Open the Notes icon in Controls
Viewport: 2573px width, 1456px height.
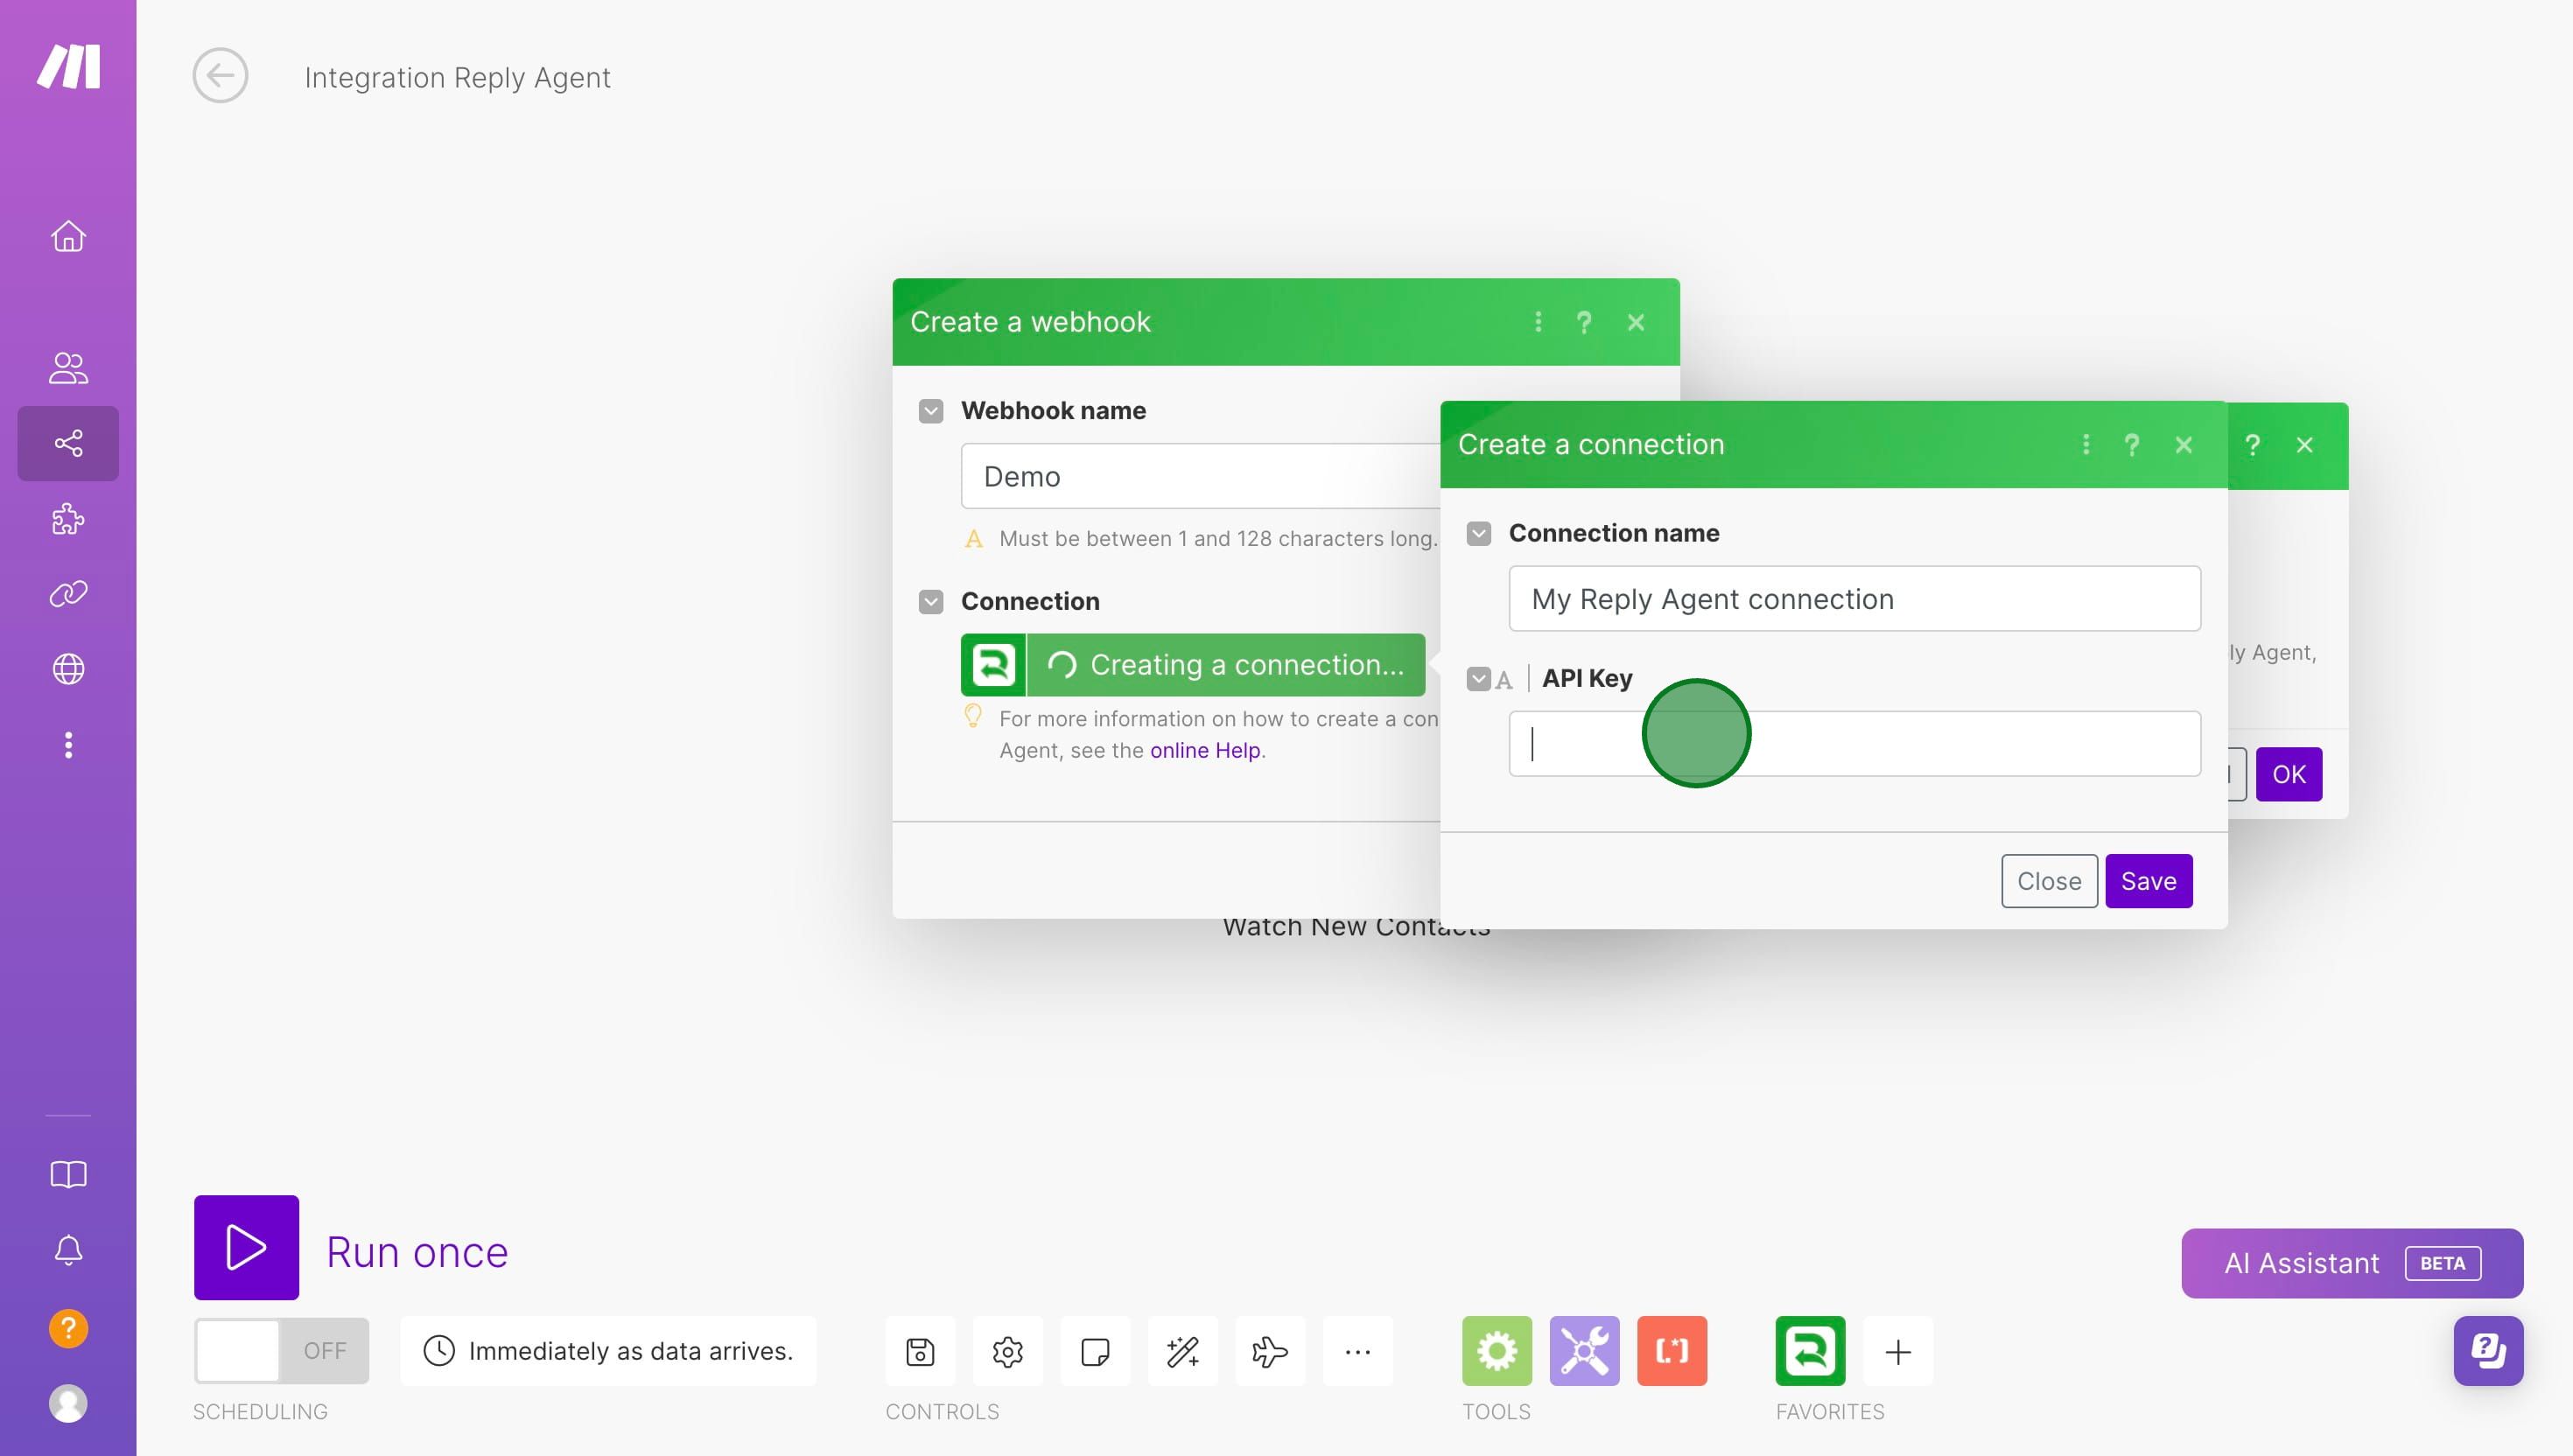point(1095,1352)
